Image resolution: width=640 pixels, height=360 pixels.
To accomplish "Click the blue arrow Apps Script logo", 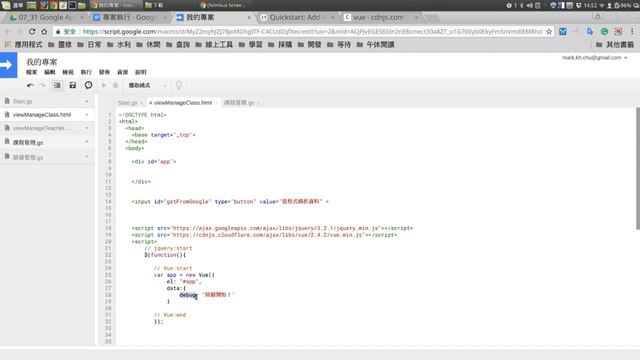I will [8, 65].
